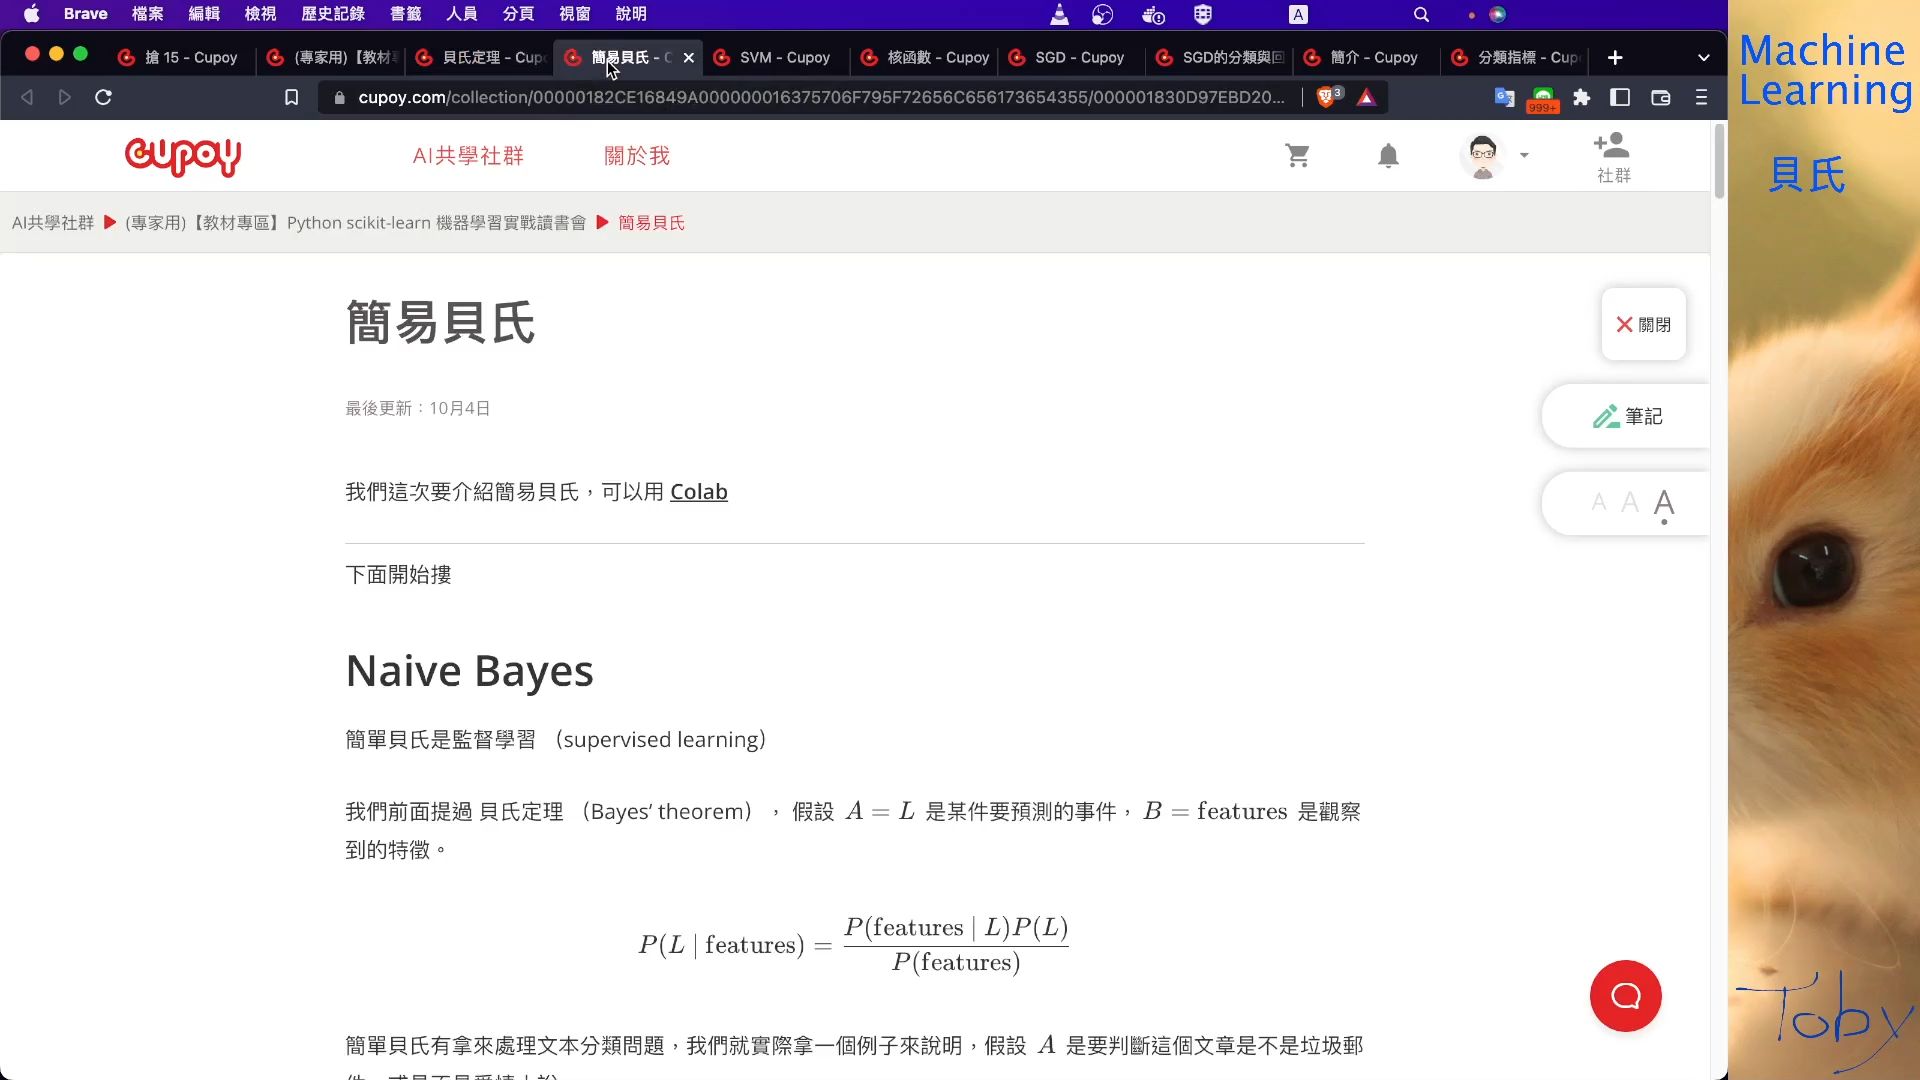
Task: Open the Google Translate extension
Action: (x=1504, y=98)
